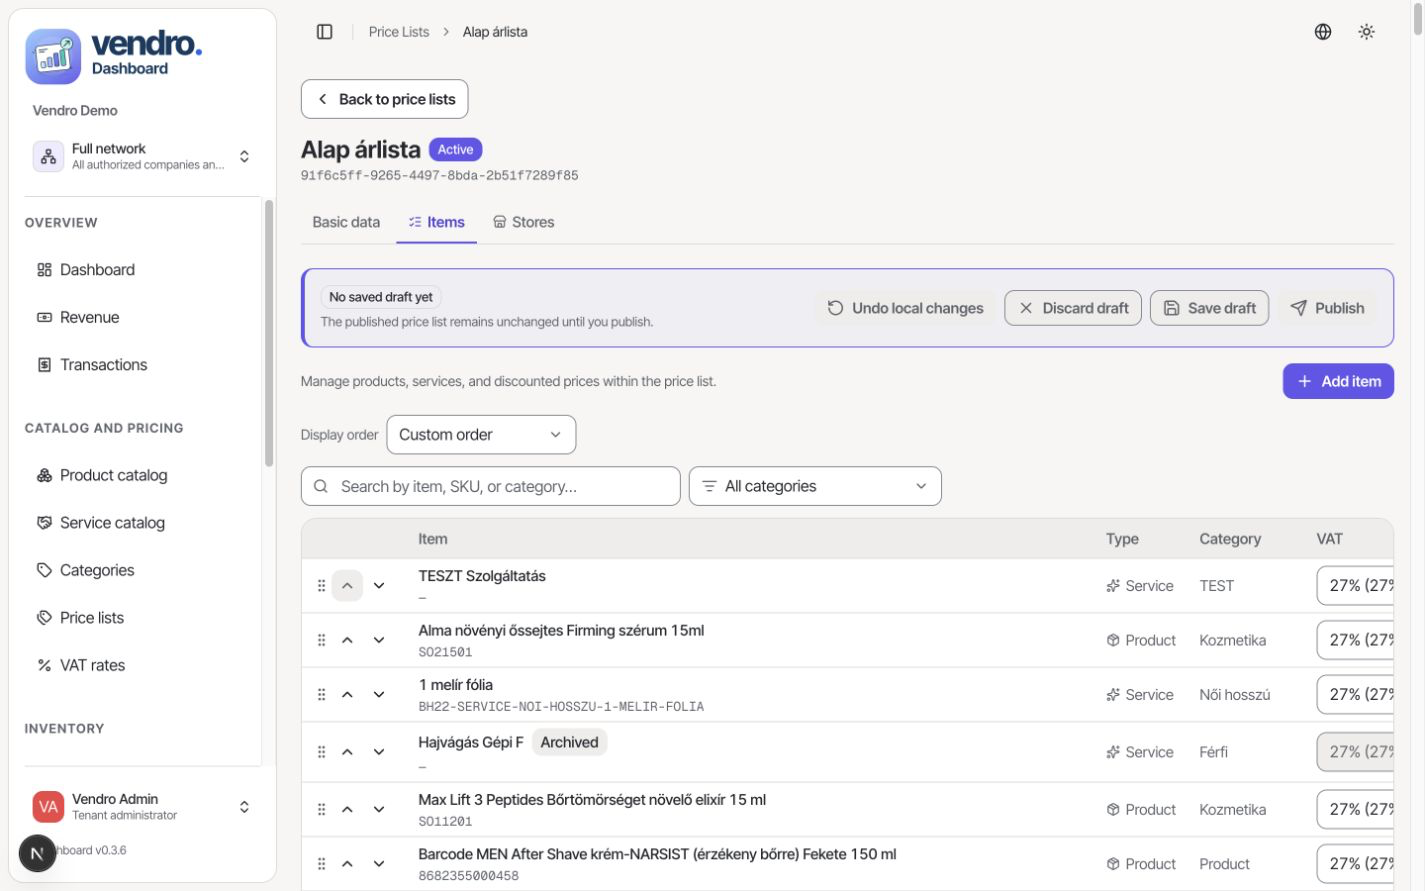Switch to the Items tab

(x=436, y=222)
